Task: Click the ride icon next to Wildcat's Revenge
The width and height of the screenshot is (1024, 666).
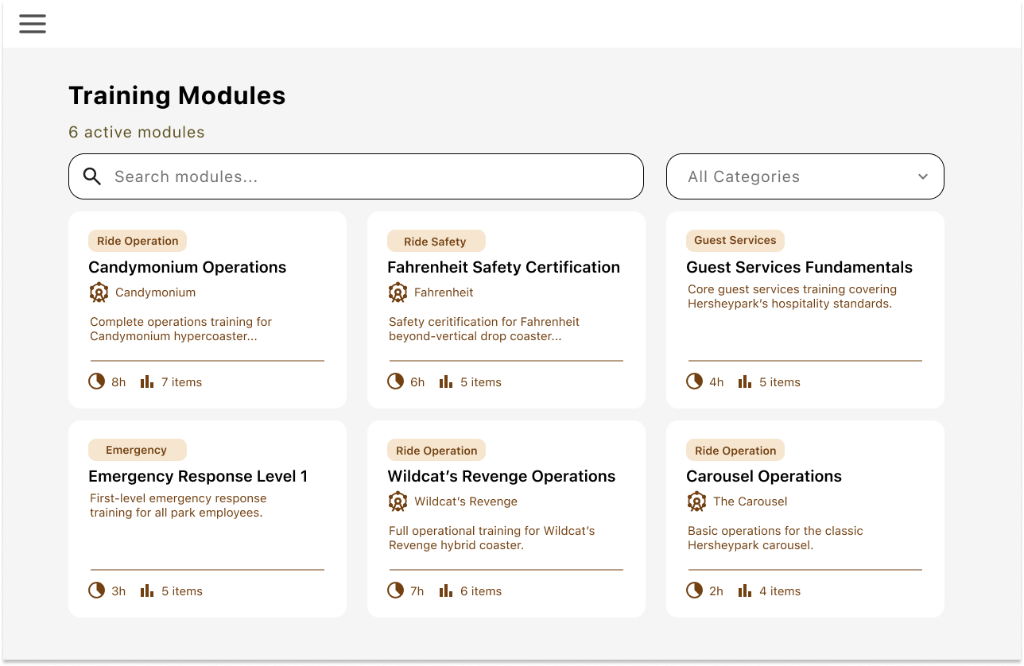Action: [x=398, y=501]
